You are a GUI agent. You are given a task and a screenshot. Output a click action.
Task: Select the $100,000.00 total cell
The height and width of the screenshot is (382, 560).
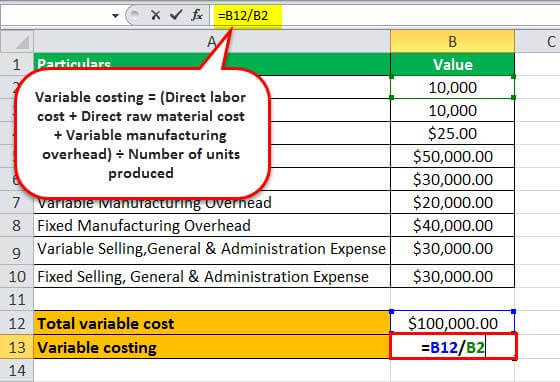(x=452, y=323)
